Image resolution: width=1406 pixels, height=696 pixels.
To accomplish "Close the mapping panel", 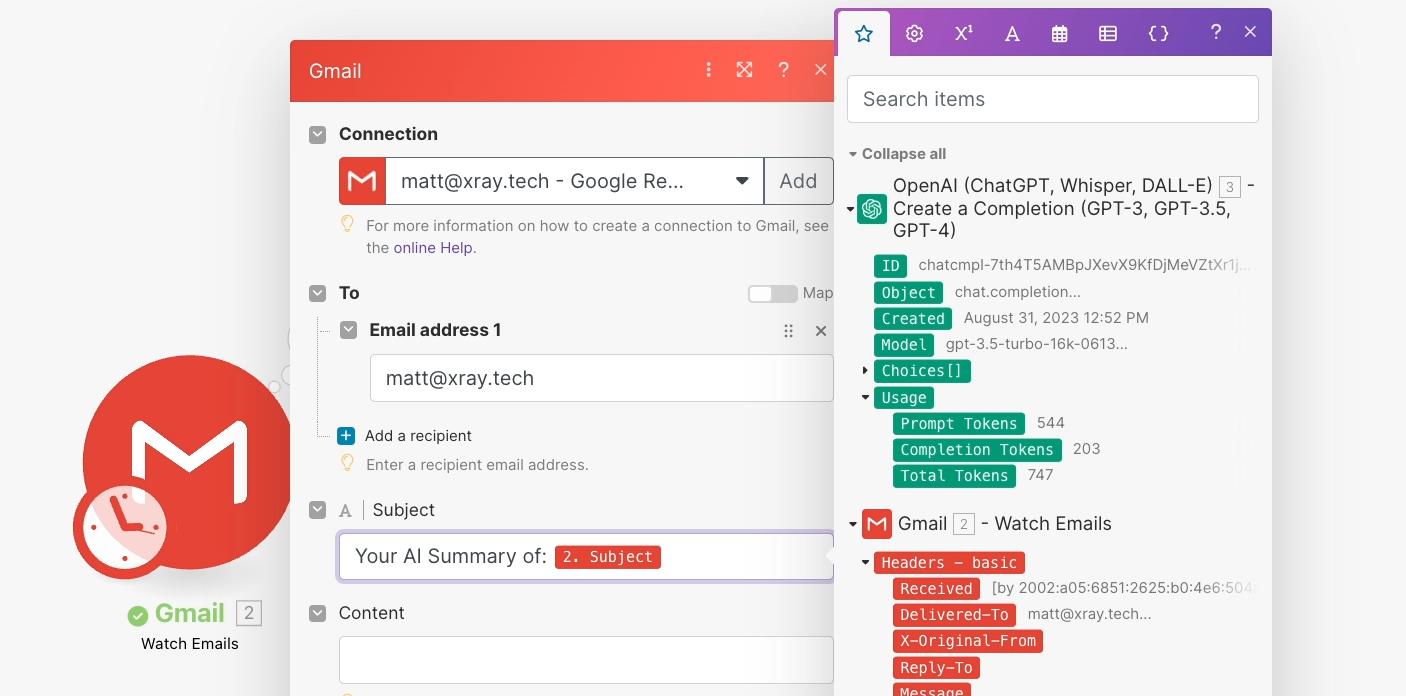I will tap(1250, 32).
